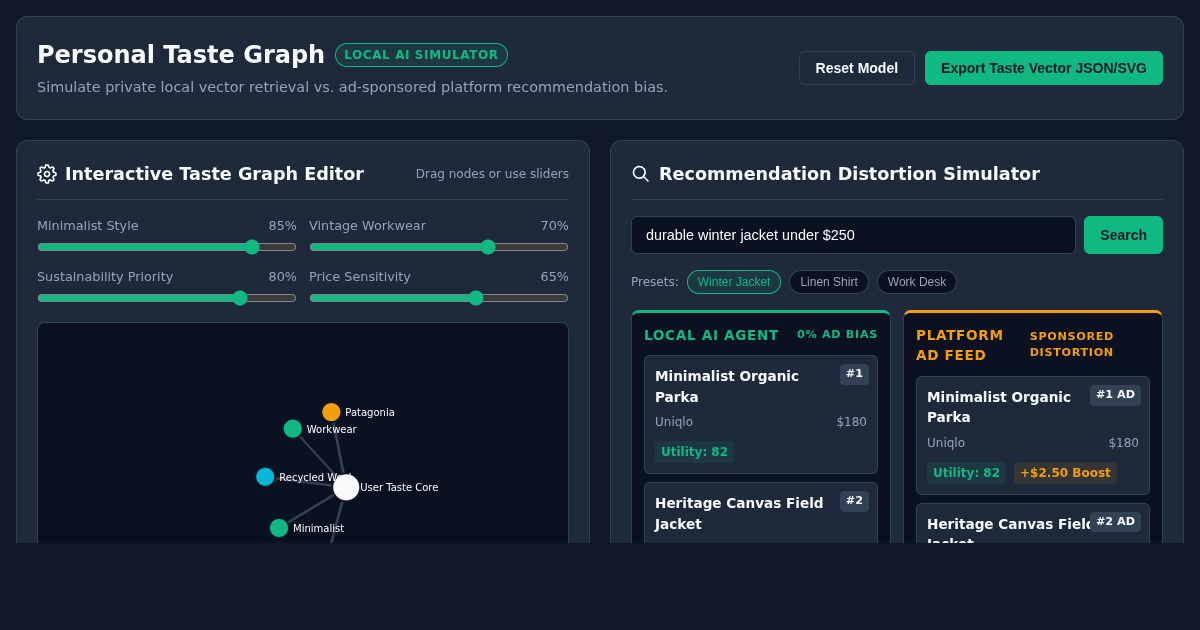
Task: Click Utility: 82 in Local AI Agent
Action: click(x=694, y=452)
